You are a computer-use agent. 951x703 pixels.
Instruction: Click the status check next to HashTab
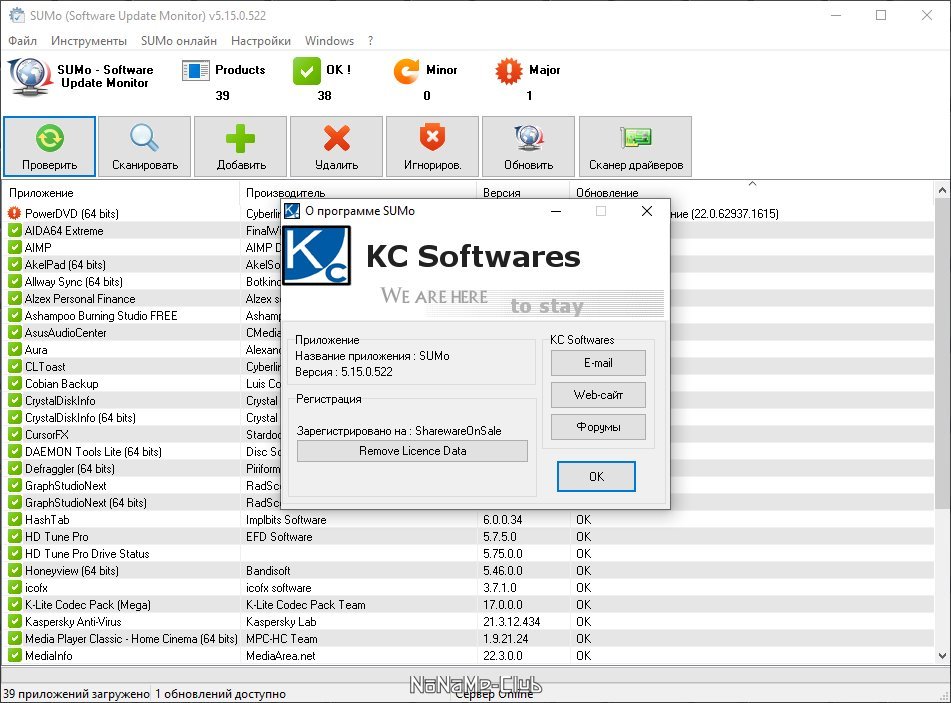pyautogui.click(x=15, y=520)
